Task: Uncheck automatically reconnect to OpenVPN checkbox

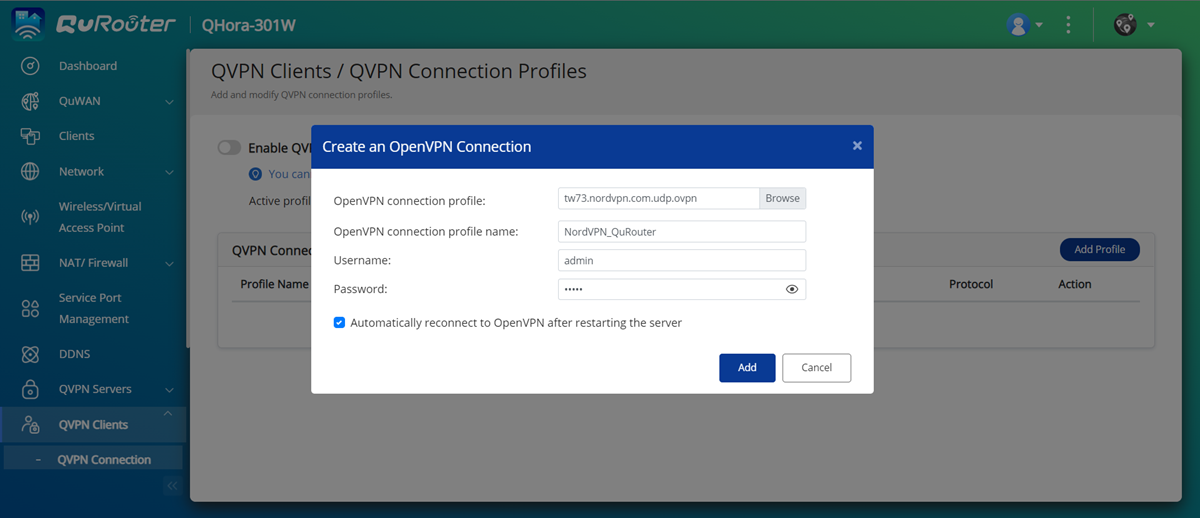Action: [340, 323]
